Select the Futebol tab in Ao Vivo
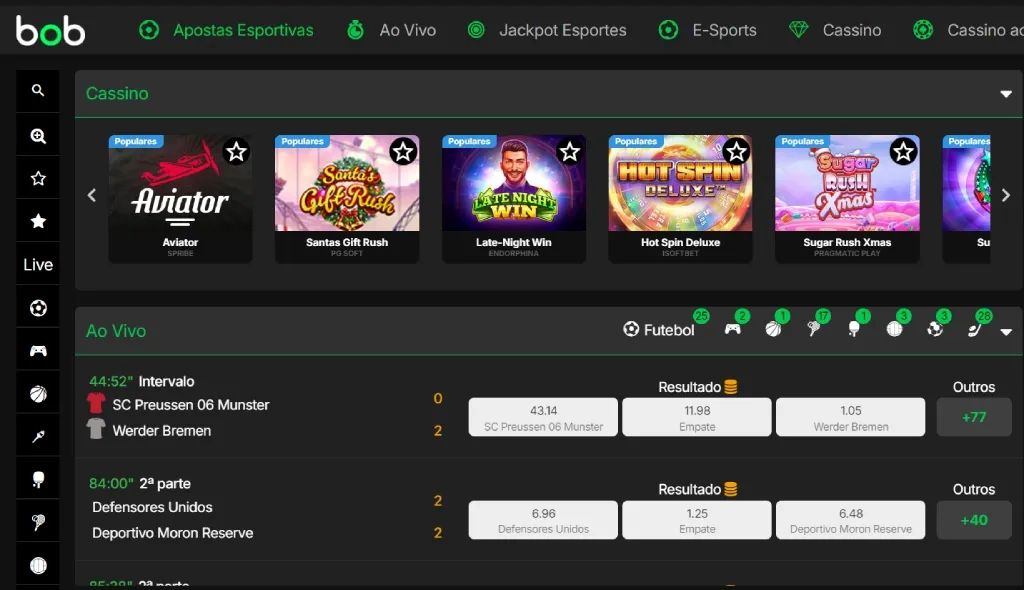 tap(658, 330)
